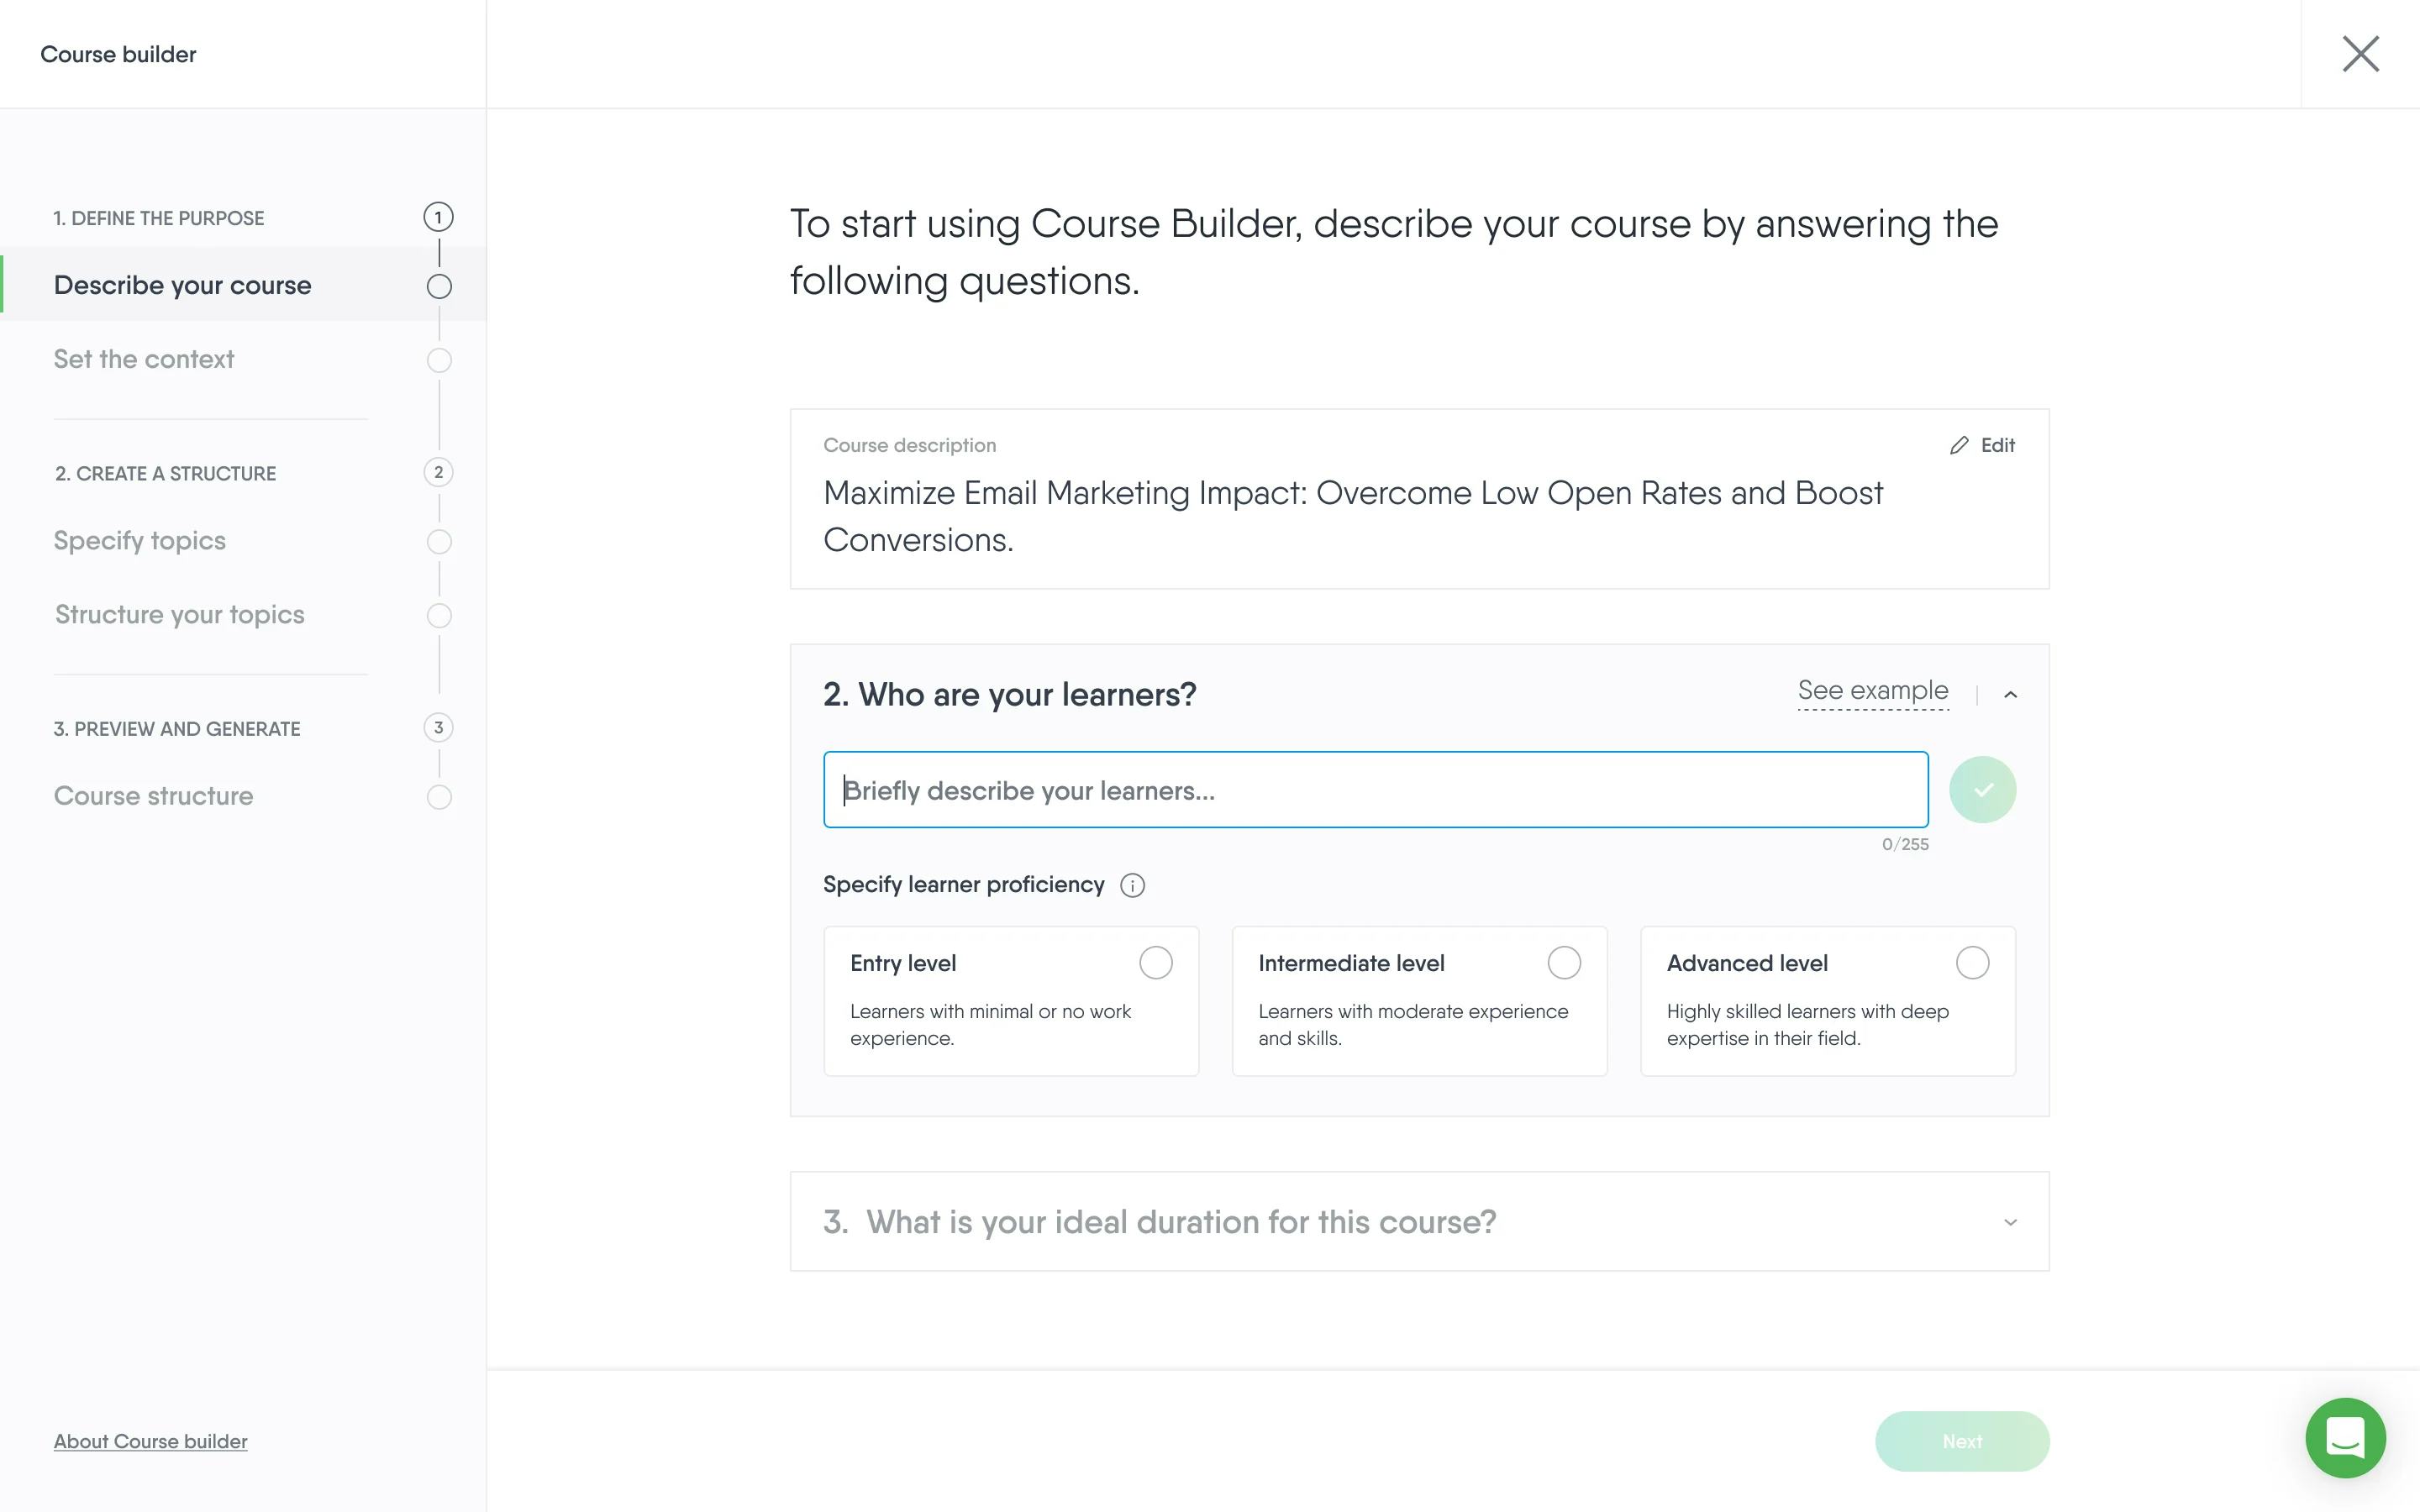Open the See example link
2420x1512 pixels.
1872,690
